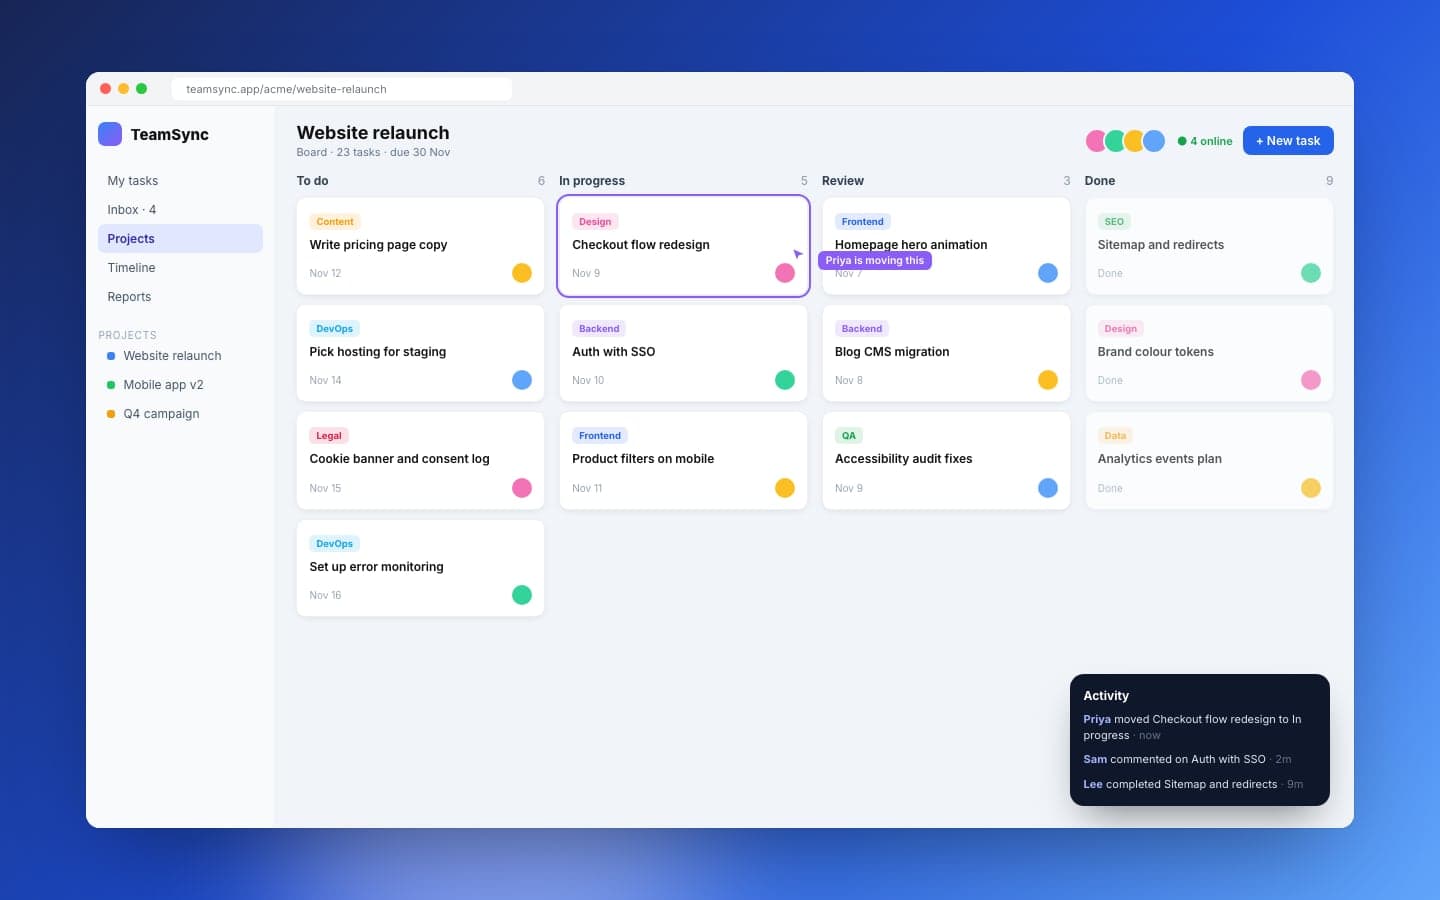Screen dimensions: 1440x900
Task: Open Brand colour tokens card
Action: point(1209,353)
